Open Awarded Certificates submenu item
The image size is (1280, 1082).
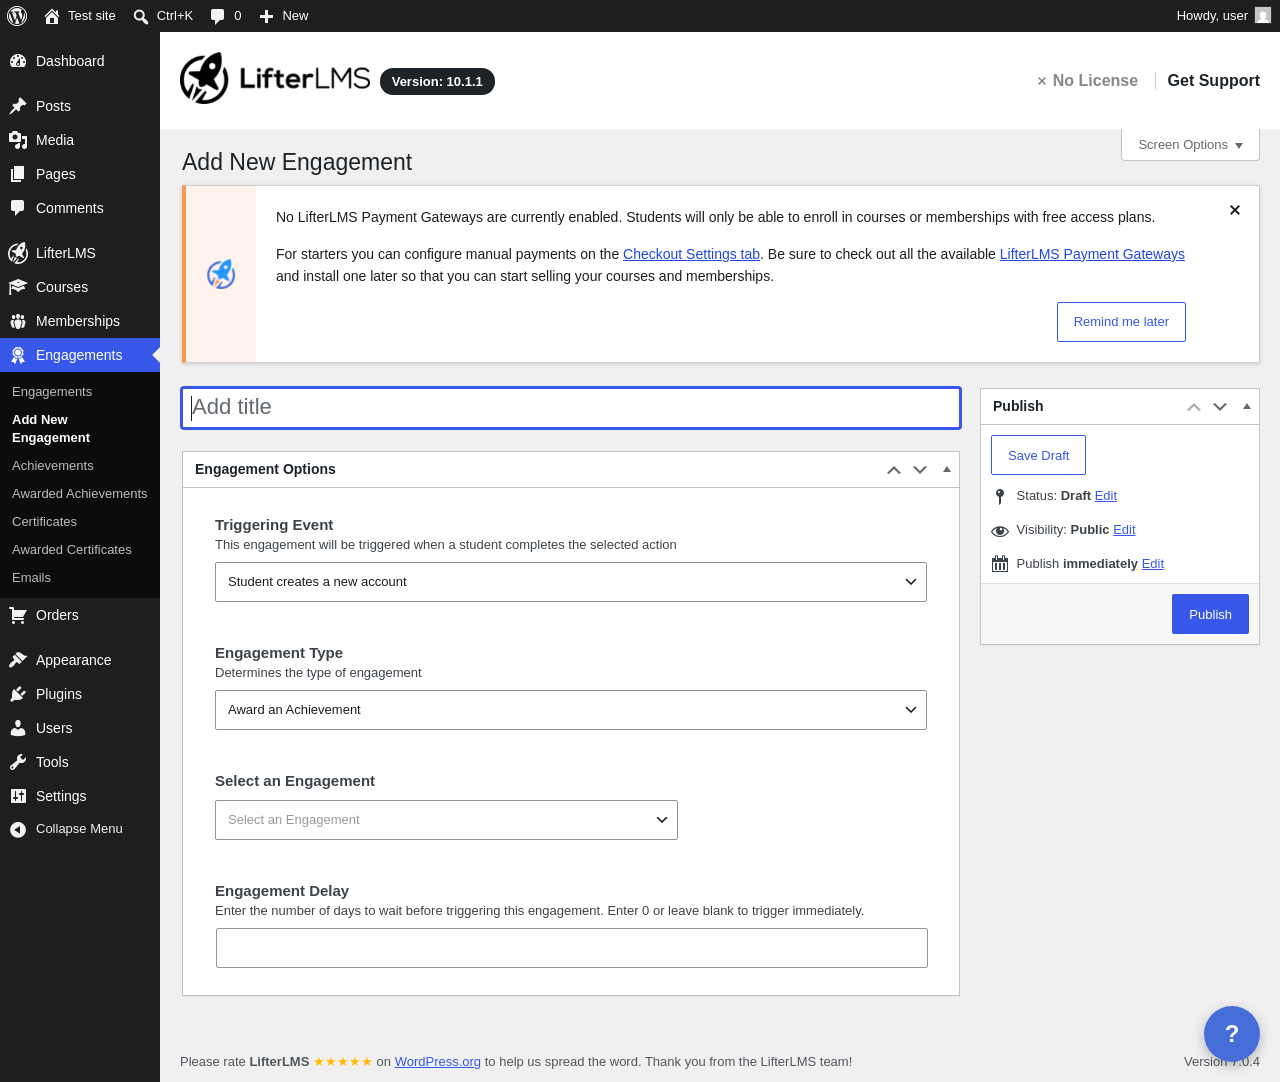(72, 550)
